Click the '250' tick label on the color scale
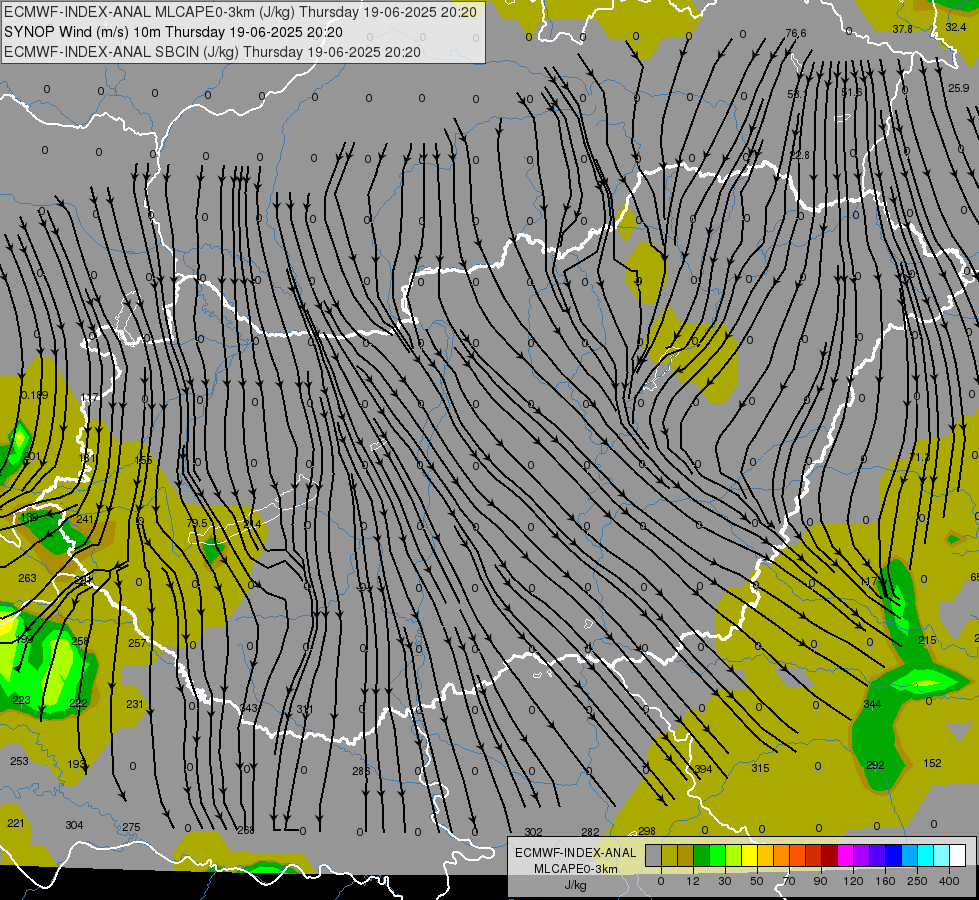 (x=917, y=881)
